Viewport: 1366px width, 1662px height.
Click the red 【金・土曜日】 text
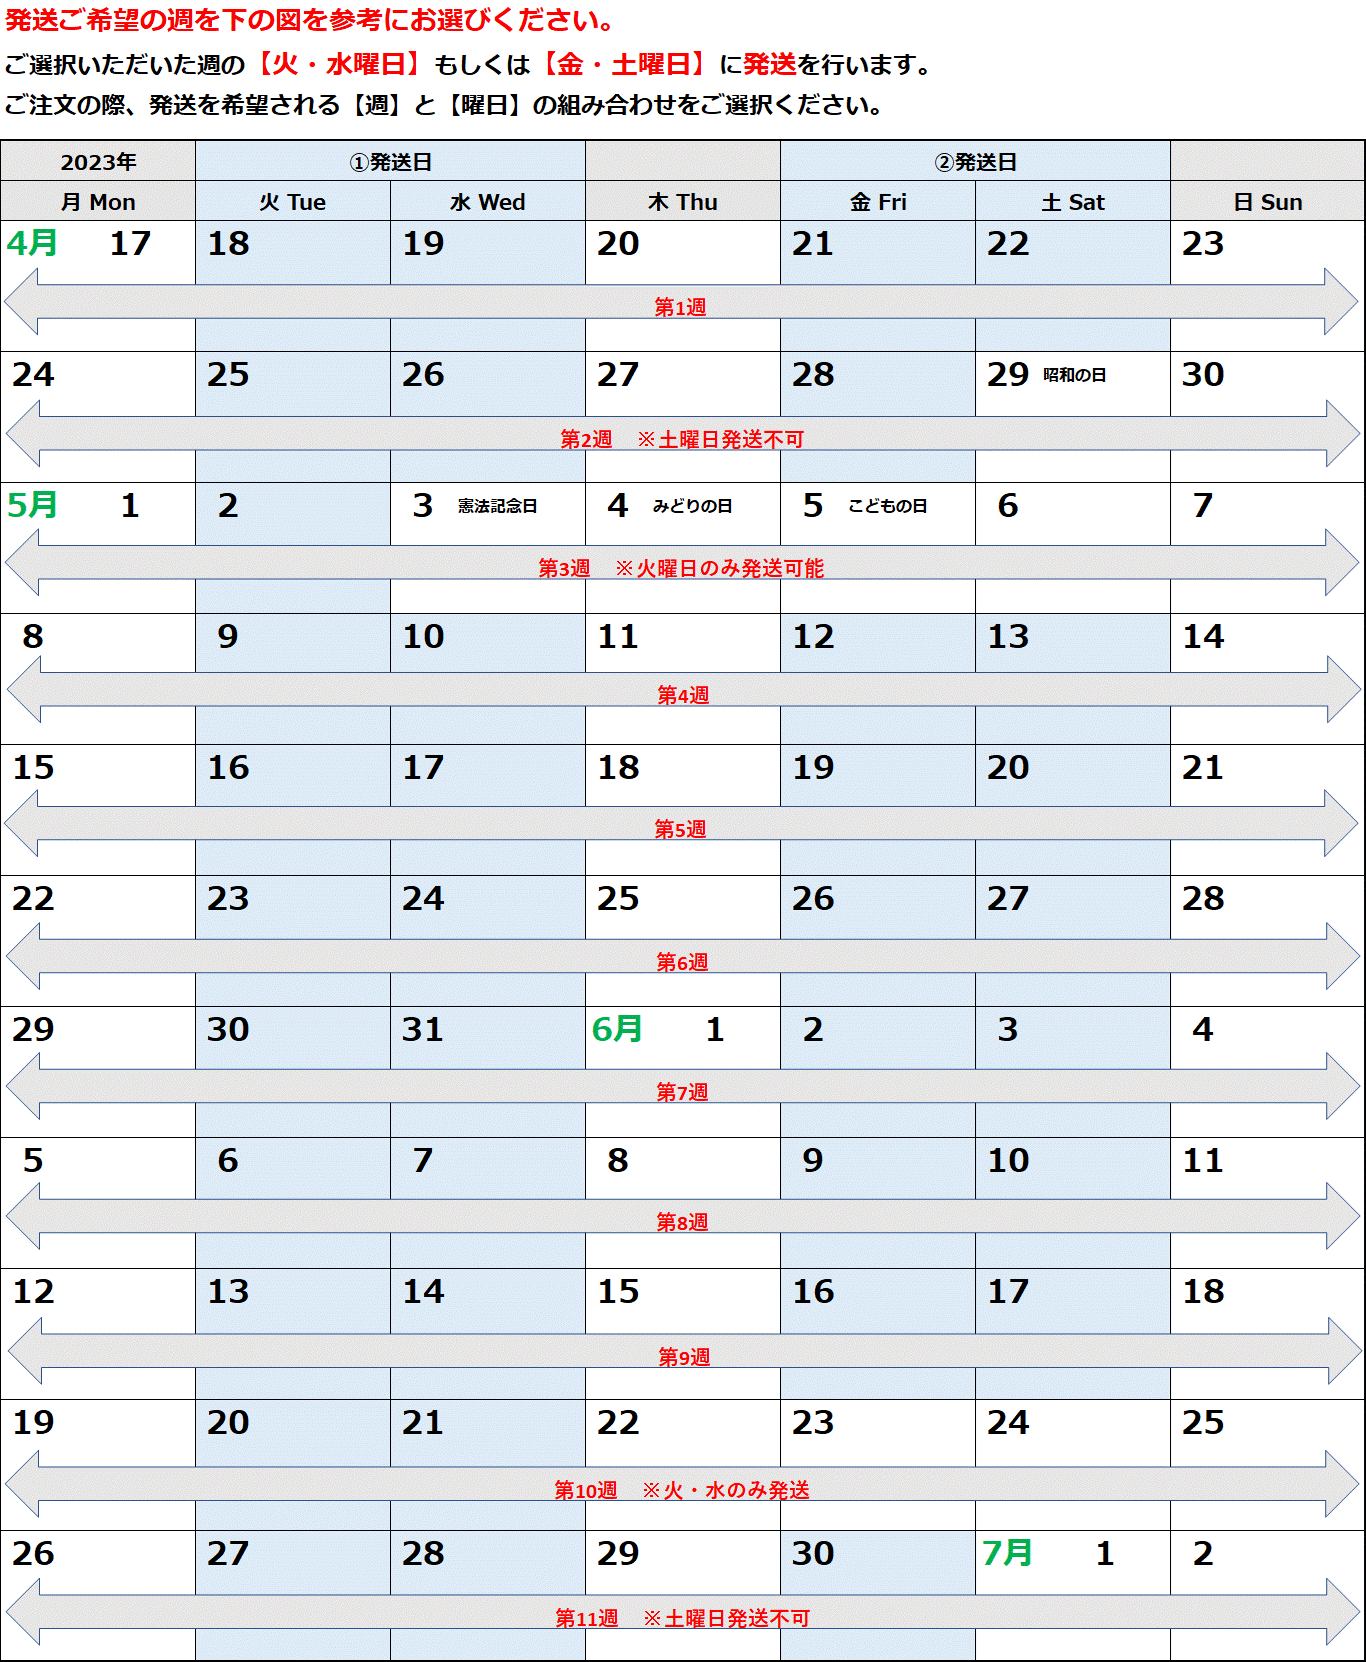click(624, 64)
